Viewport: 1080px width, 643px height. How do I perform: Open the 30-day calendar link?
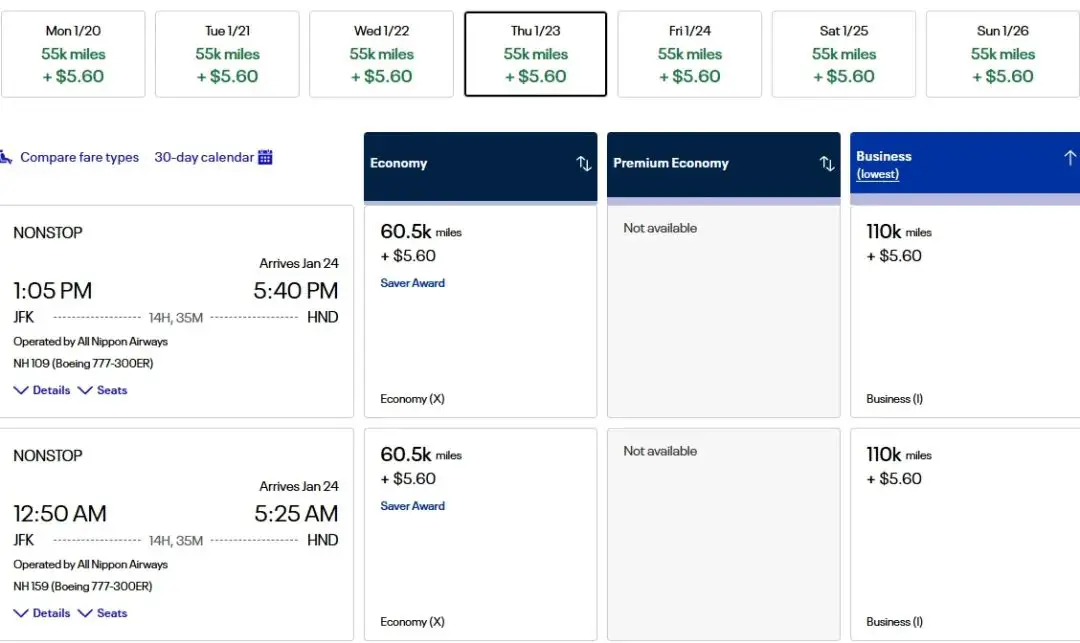(204, 157)
